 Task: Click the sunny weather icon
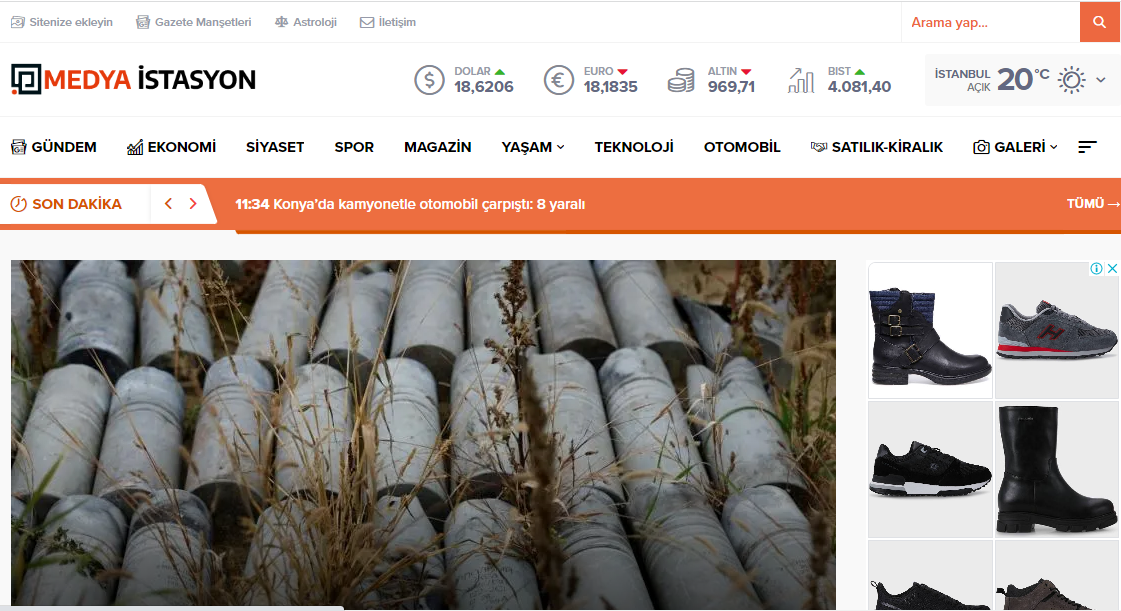(1072, 80)
